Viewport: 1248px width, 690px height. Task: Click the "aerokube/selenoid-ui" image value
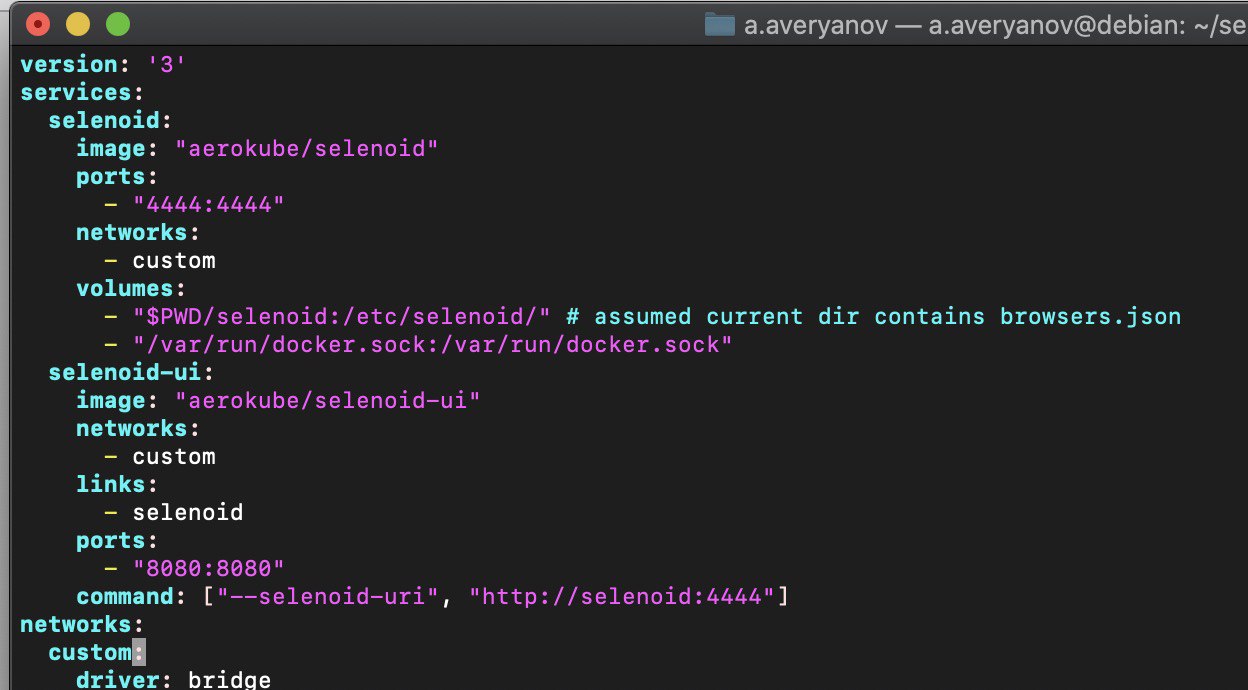point(328,401)
